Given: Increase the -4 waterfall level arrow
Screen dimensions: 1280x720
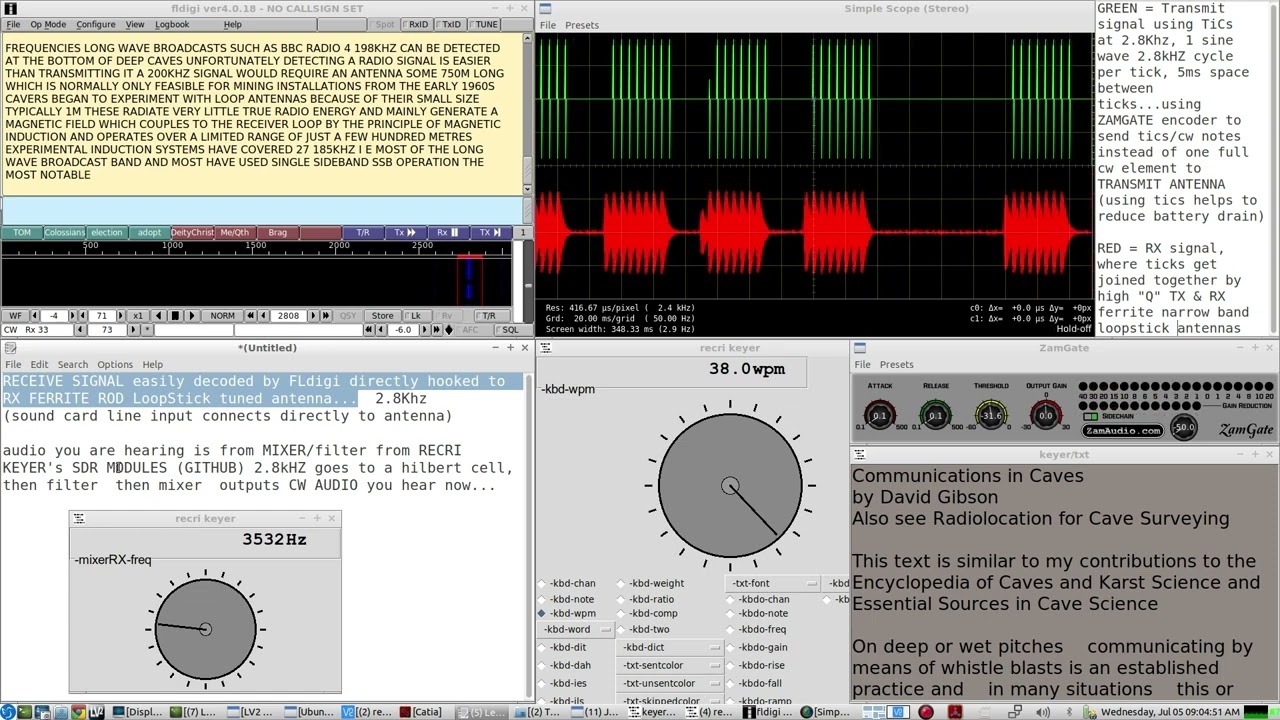Looking at the screenshot, I should tap(72, 316).
